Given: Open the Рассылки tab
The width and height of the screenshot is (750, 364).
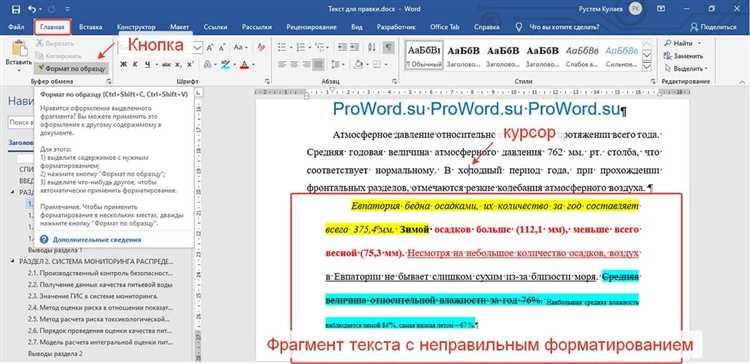Looking at the screenshot, I should 257,27.
